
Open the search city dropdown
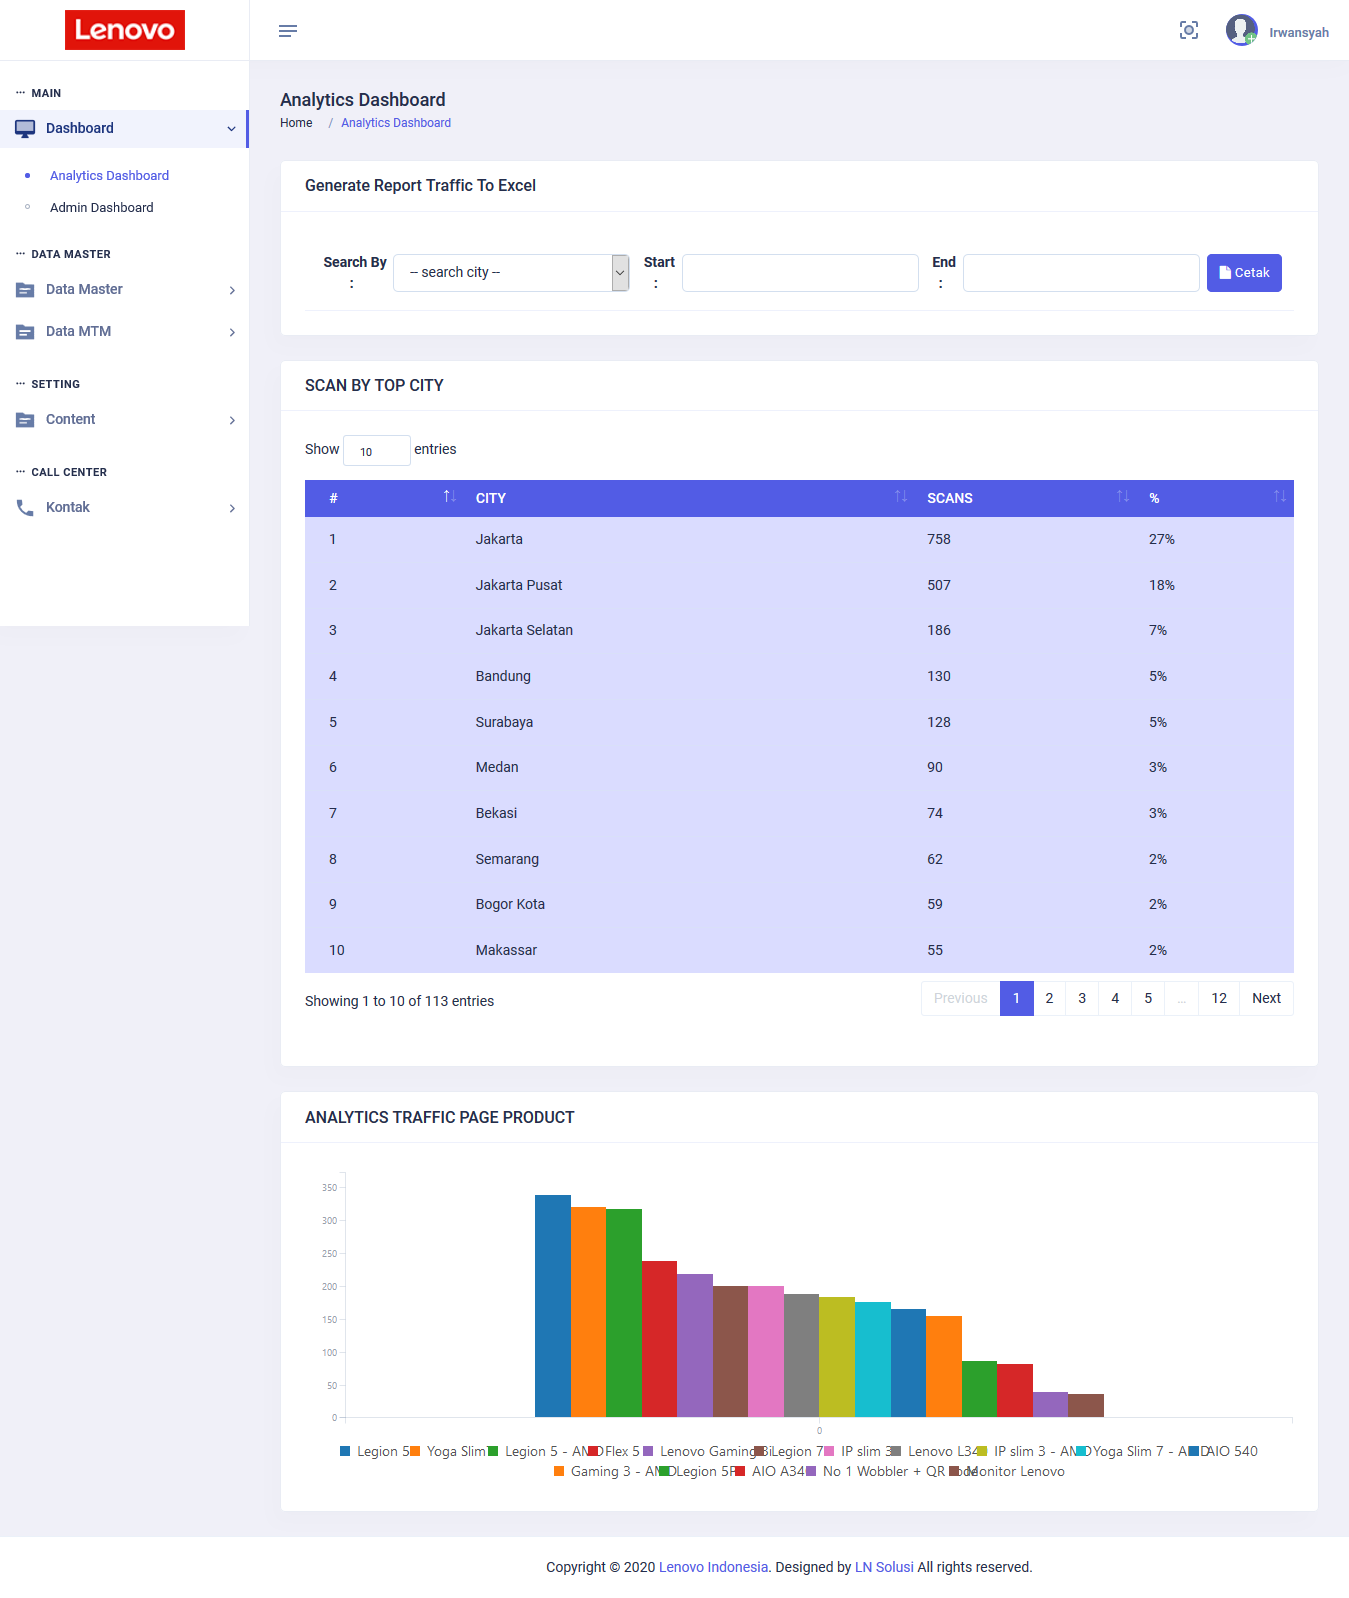point(511,273)
